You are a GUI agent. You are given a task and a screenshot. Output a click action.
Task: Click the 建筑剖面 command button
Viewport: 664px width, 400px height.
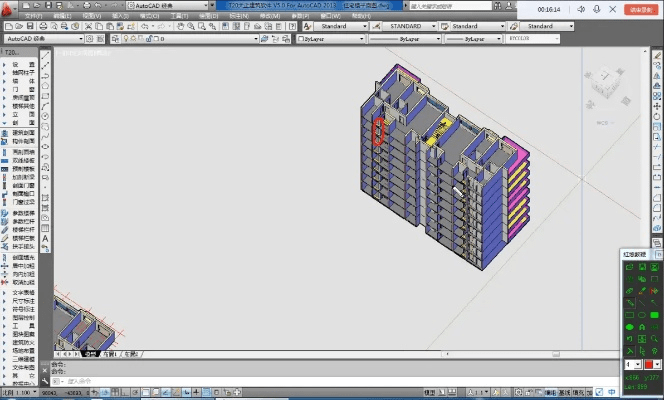tap(24, 132)
